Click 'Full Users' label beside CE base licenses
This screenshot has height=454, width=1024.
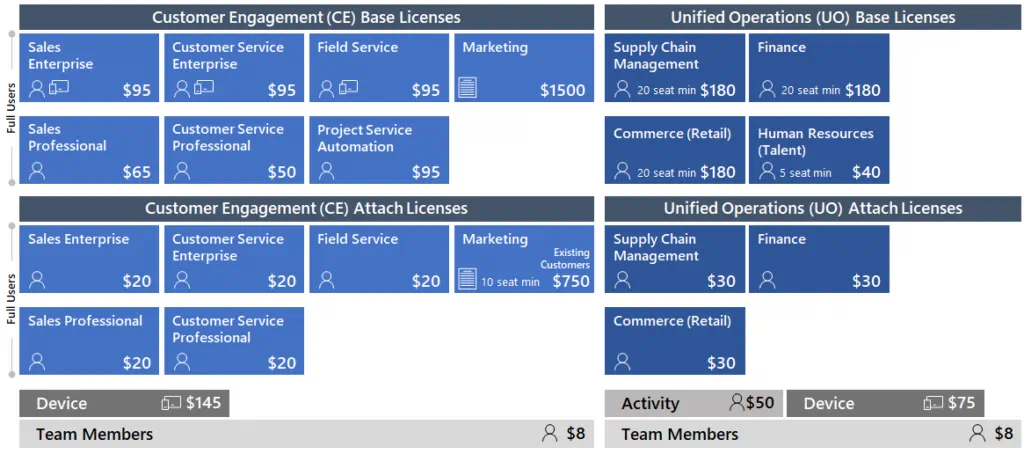(11, 108)
